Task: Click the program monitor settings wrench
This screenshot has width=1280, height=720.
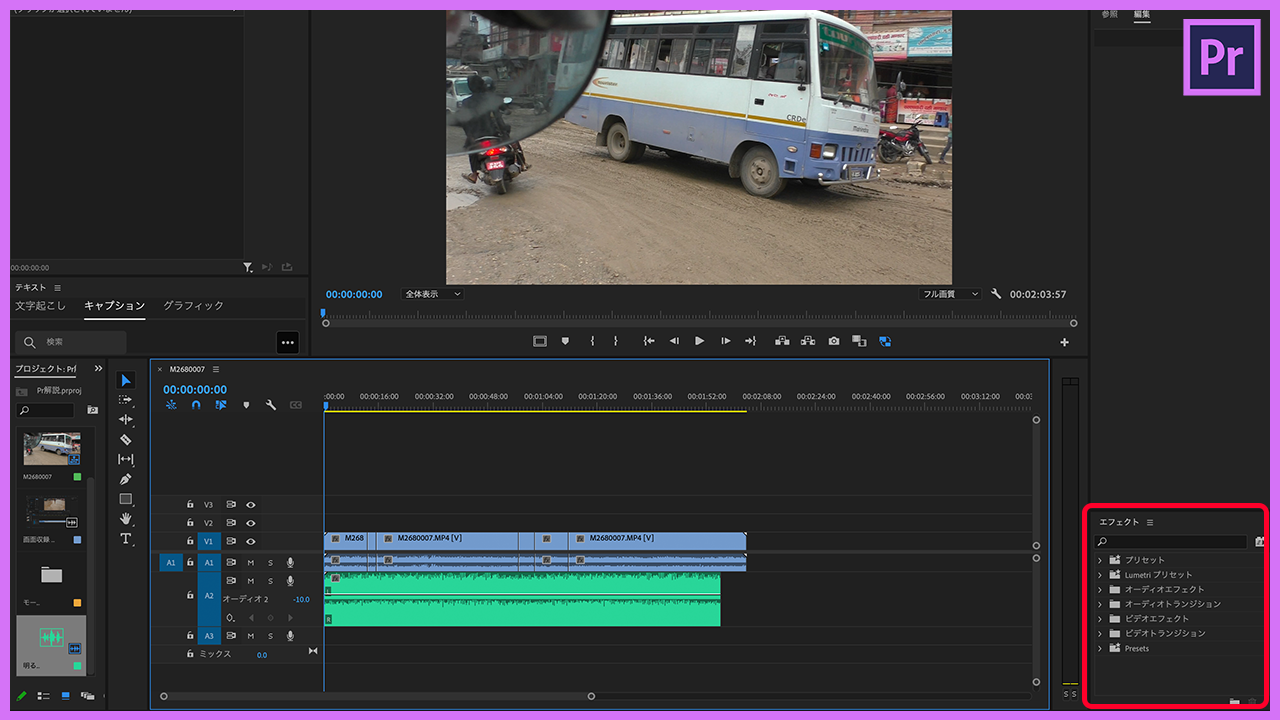Action: pyautogui.click(x=996, y=294)
